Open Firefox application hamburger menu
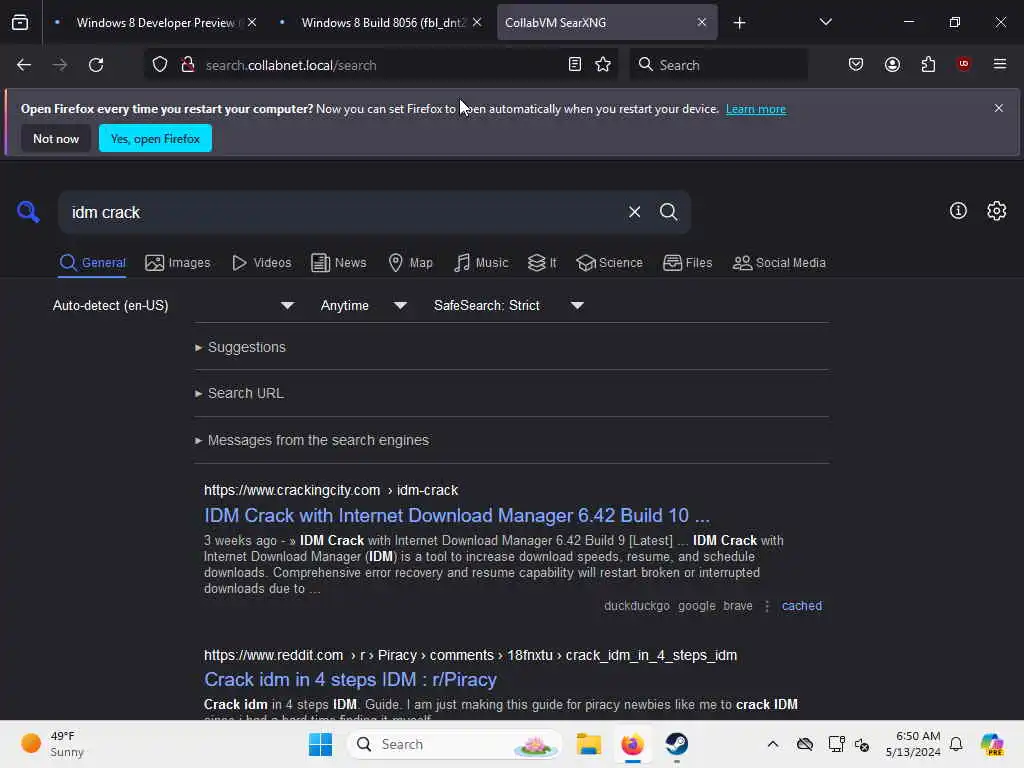The height and width of the screenshot is (768, 1024). coord(1000,64)
